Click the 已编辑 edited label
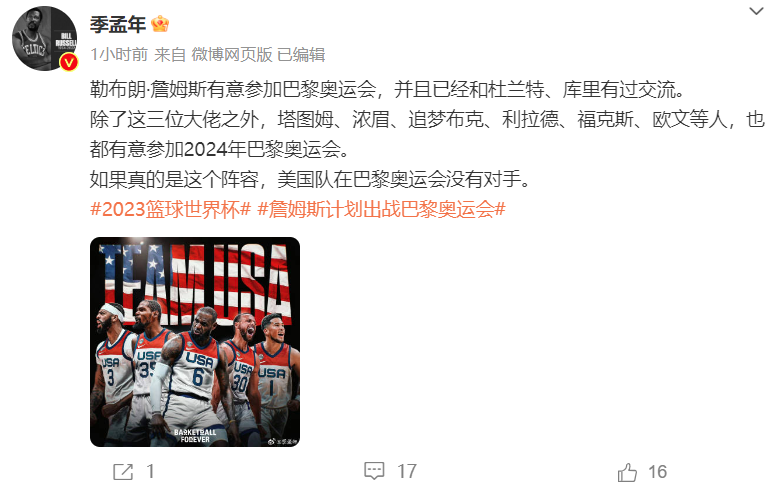This screenshot has height=493, width=784. [x=302, y=54]
